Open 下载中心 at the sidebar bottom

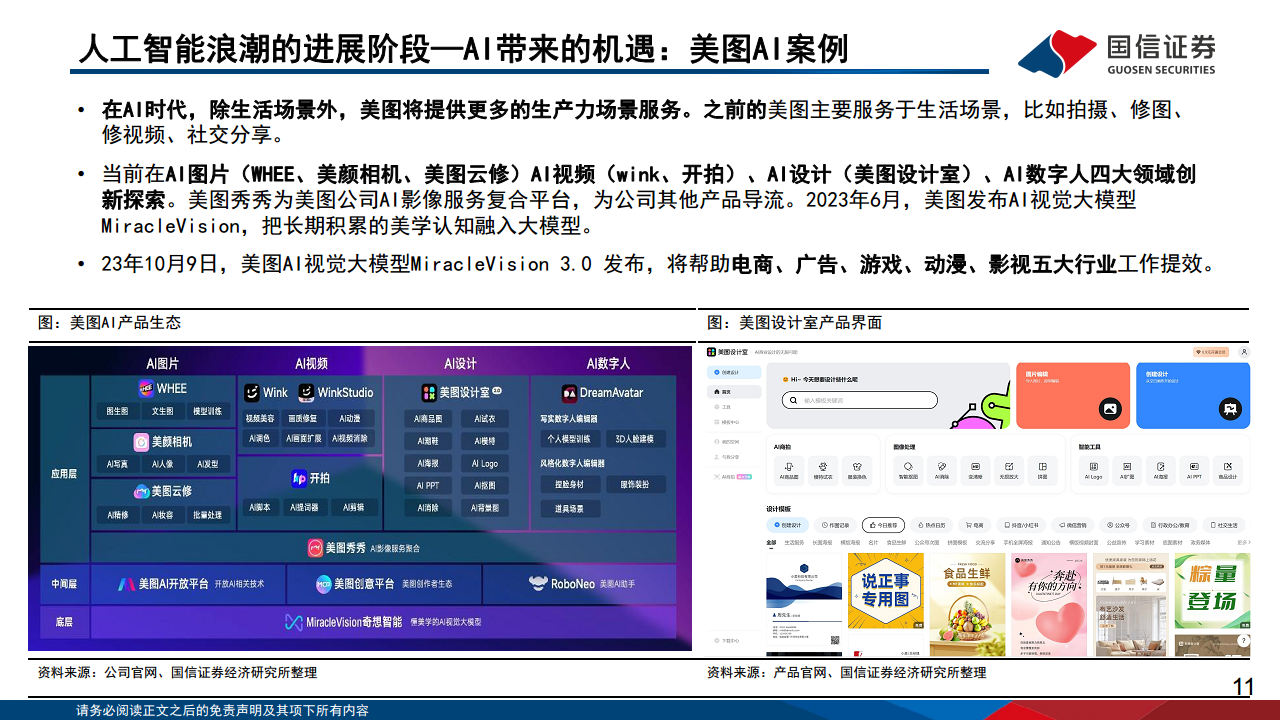pos(727,640)
